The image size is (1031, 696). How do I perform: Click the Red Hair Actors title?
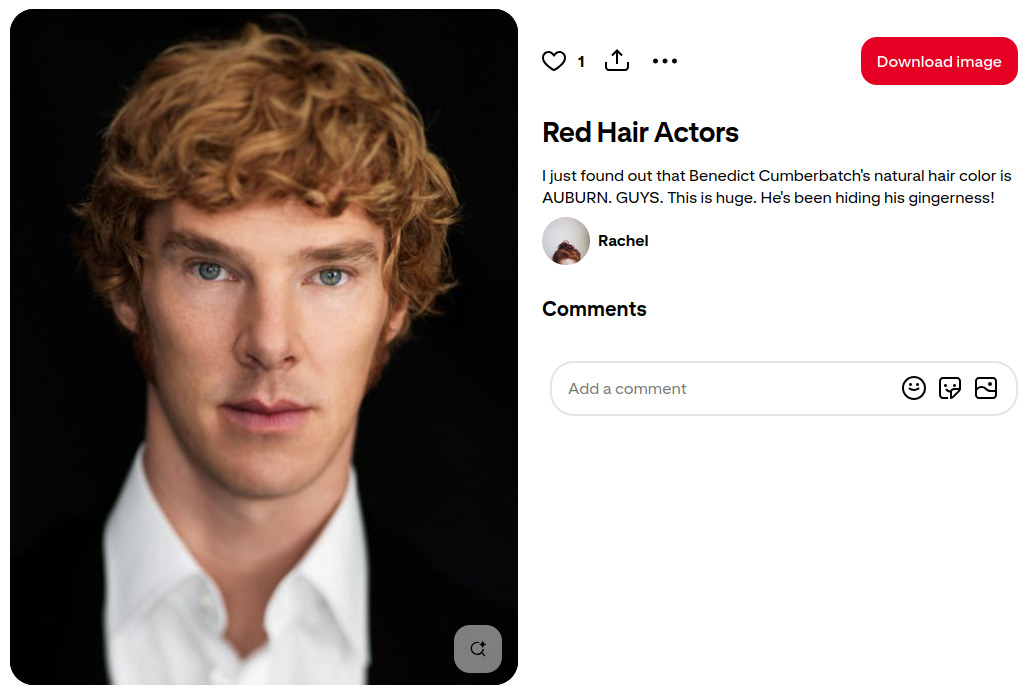pos(640,132)
